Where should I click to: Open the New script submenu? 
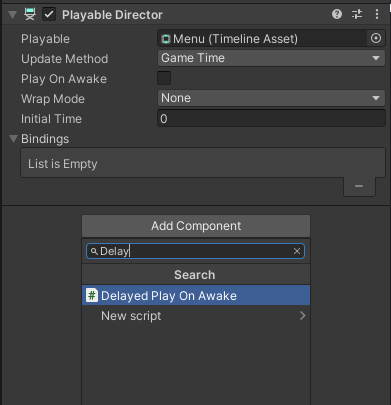click(x=196, y=316)
